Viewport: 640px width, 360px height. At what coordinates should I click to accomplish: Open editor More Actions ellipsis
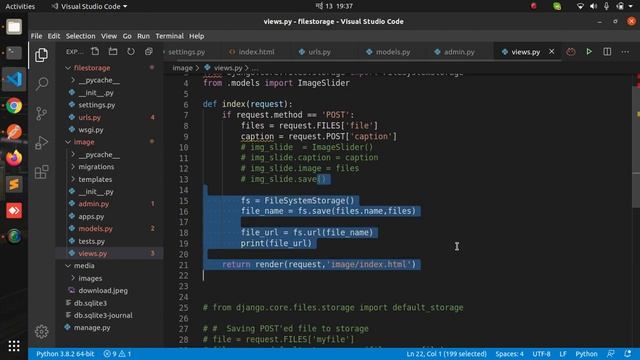[625, 52]
